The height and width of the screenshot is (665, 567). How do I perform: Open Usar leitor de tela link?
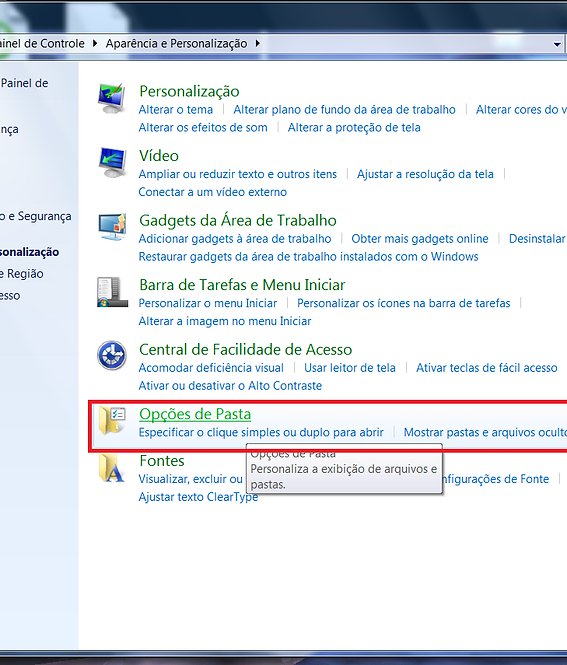click(x=350, y=367)
